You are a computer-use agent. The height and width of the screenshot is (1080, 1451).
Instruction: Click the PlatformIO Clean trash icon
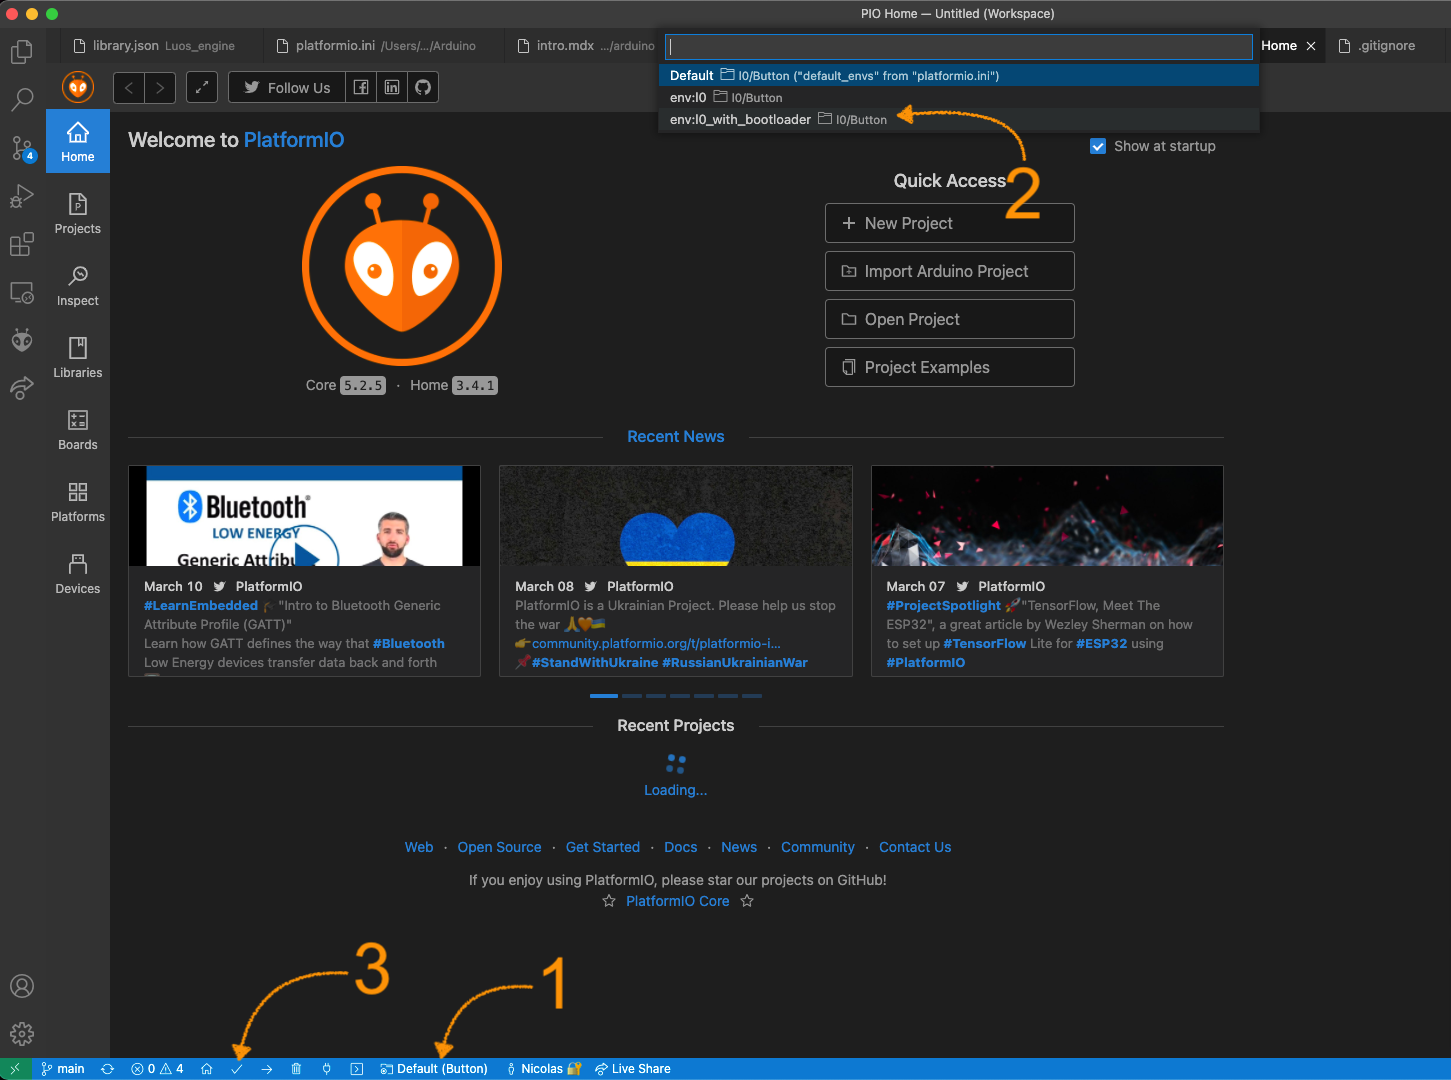tap(296, 1069)
